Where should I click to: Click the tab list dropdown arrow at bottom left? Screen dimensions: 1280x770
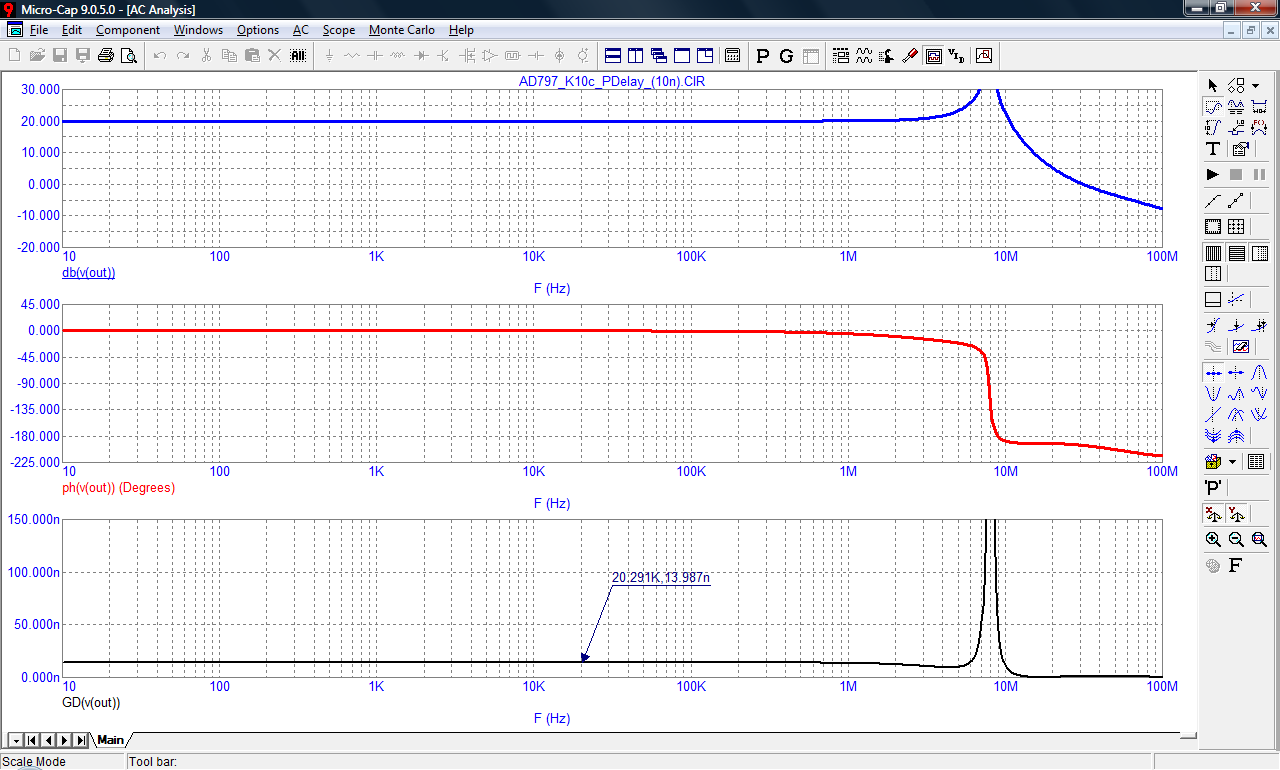click(x=16, y=740)
